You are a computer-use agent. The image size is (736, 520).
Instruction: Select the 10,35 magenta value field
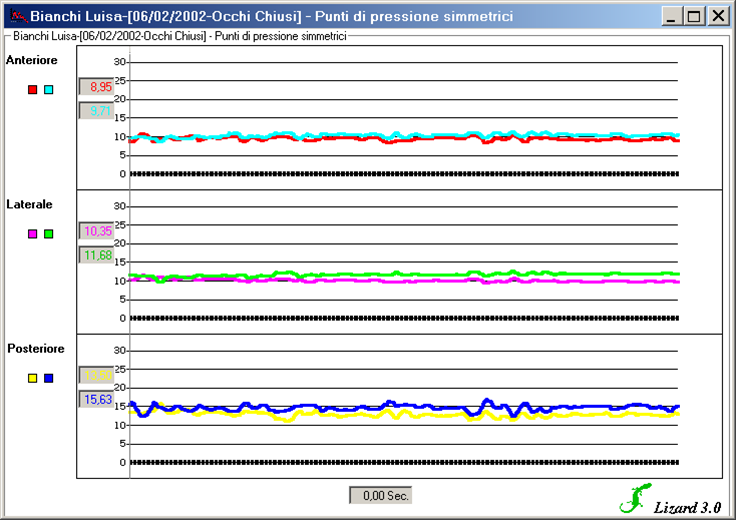(x=97, y=231)
